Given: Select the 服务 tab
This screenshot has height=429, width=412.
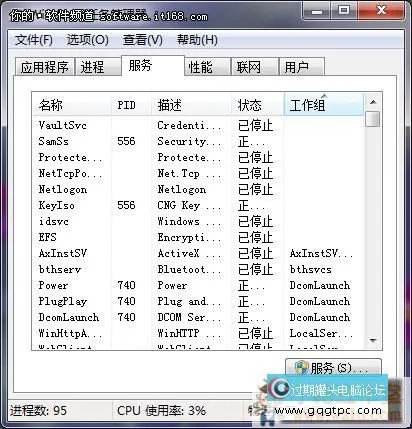Looking at the screenshot, I should pos(153,66).
